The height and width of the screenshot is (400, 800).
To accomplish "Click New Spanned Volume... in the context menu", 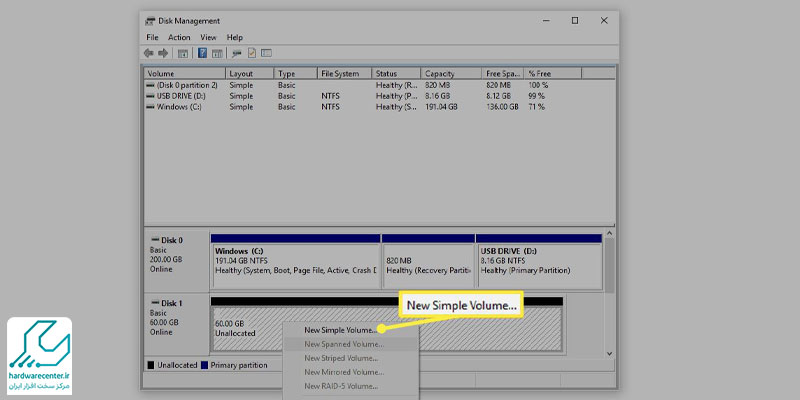I will (x=351, y=344).
